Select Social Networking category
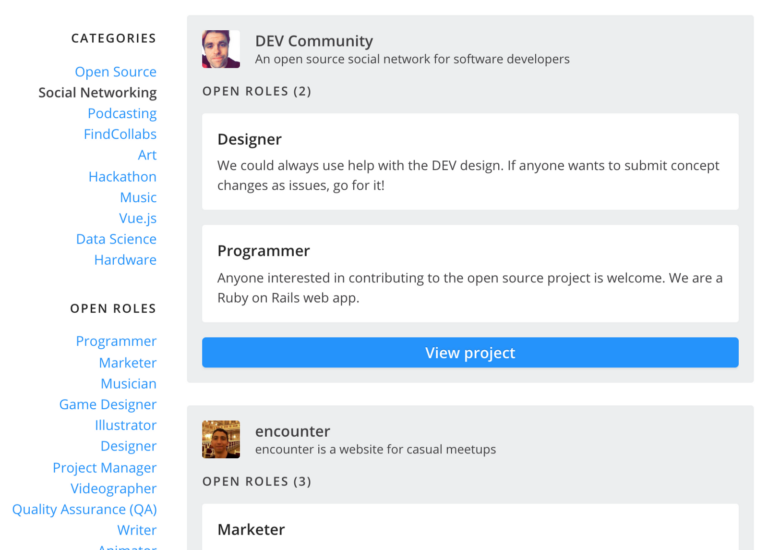This screenshot has height=550, width=768. coord(97,93)
